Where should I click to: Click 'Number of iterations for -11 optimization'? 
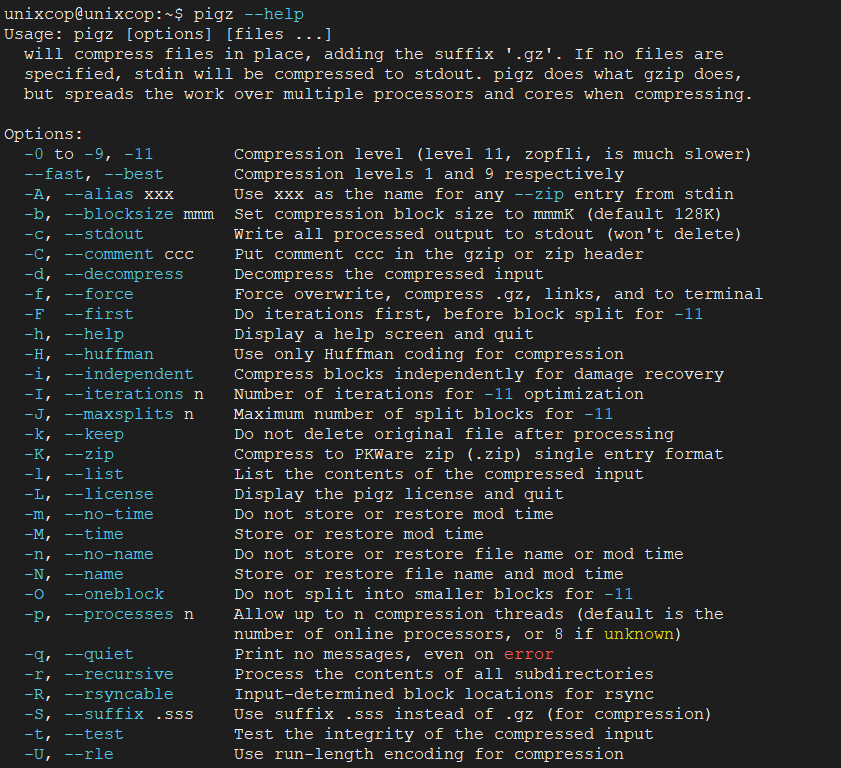(x=439, y=395)
